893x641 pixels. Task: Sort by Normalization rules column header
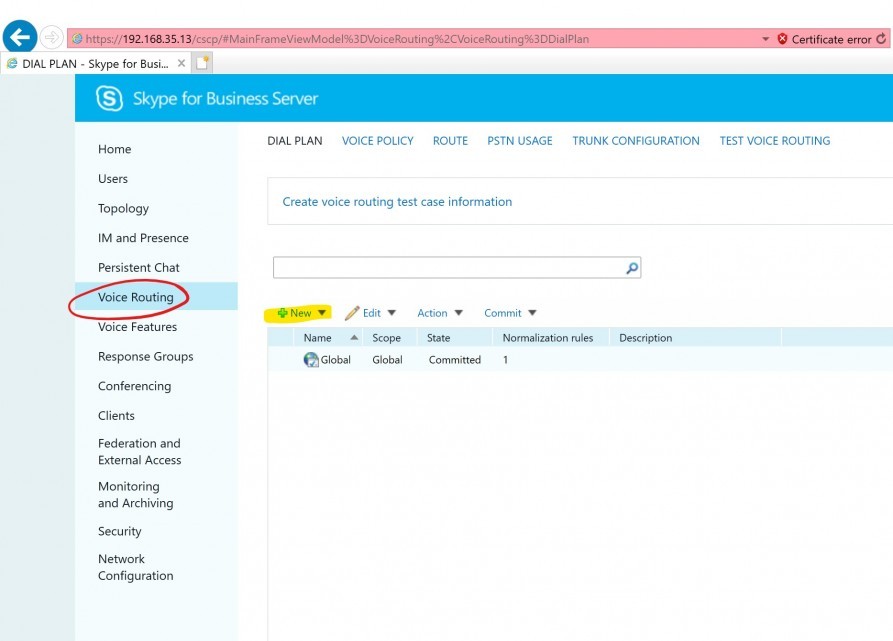click(x=548, y=338)
